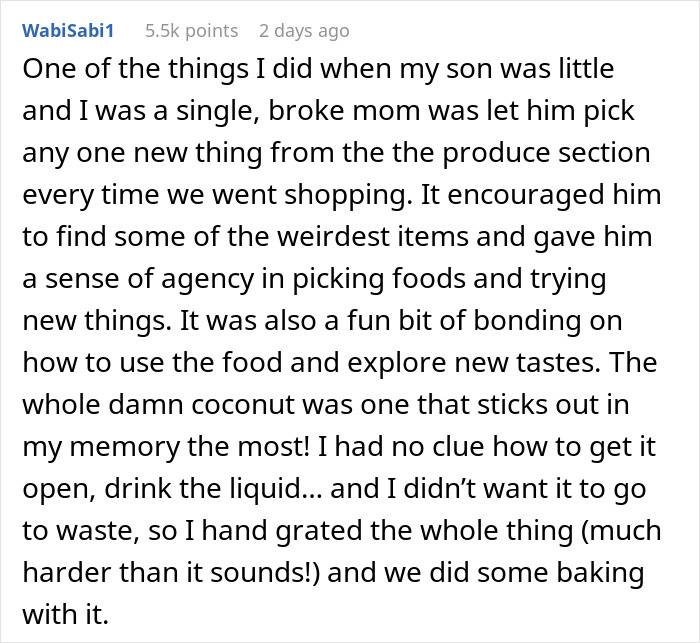700x643 pixels.
Task: Click the 5.5k points score
Action: pyautogui.click(x=191, y=31)
